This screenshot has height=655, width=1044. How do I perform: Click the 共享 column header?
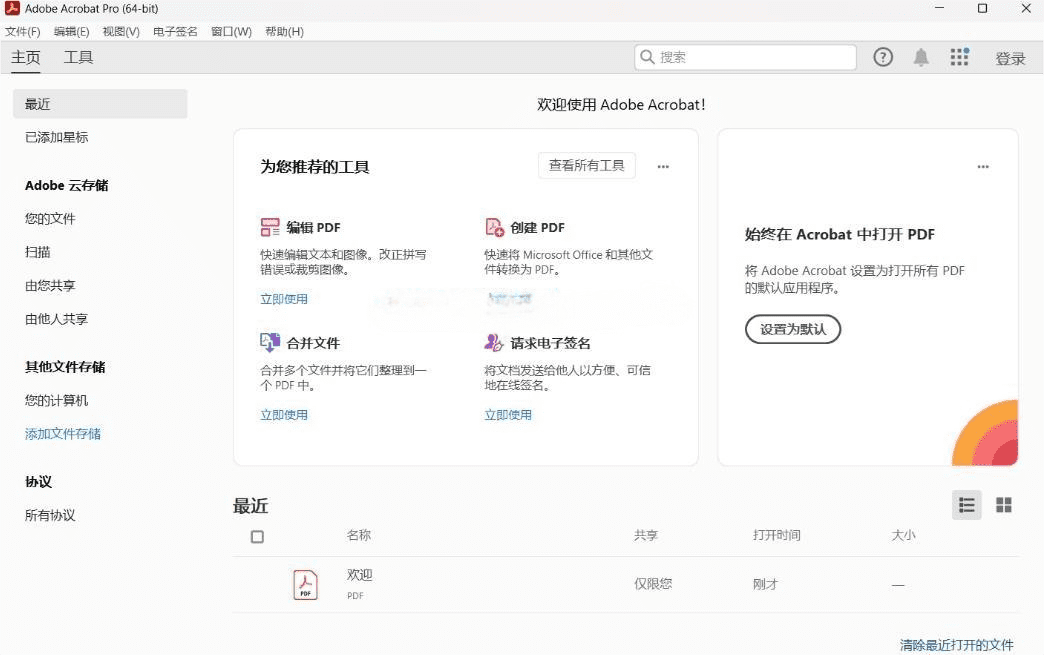[x=646, y=535]
